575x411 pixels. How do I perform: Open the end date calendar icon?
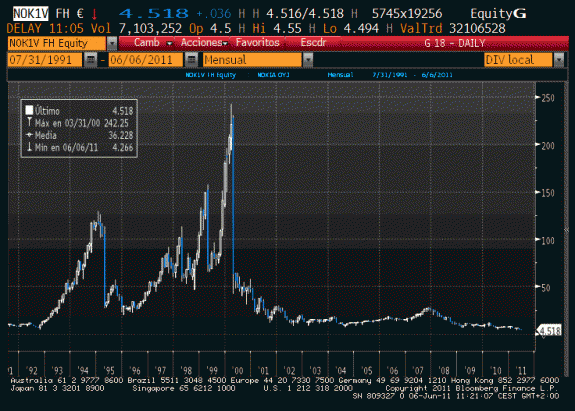(191, 60)
